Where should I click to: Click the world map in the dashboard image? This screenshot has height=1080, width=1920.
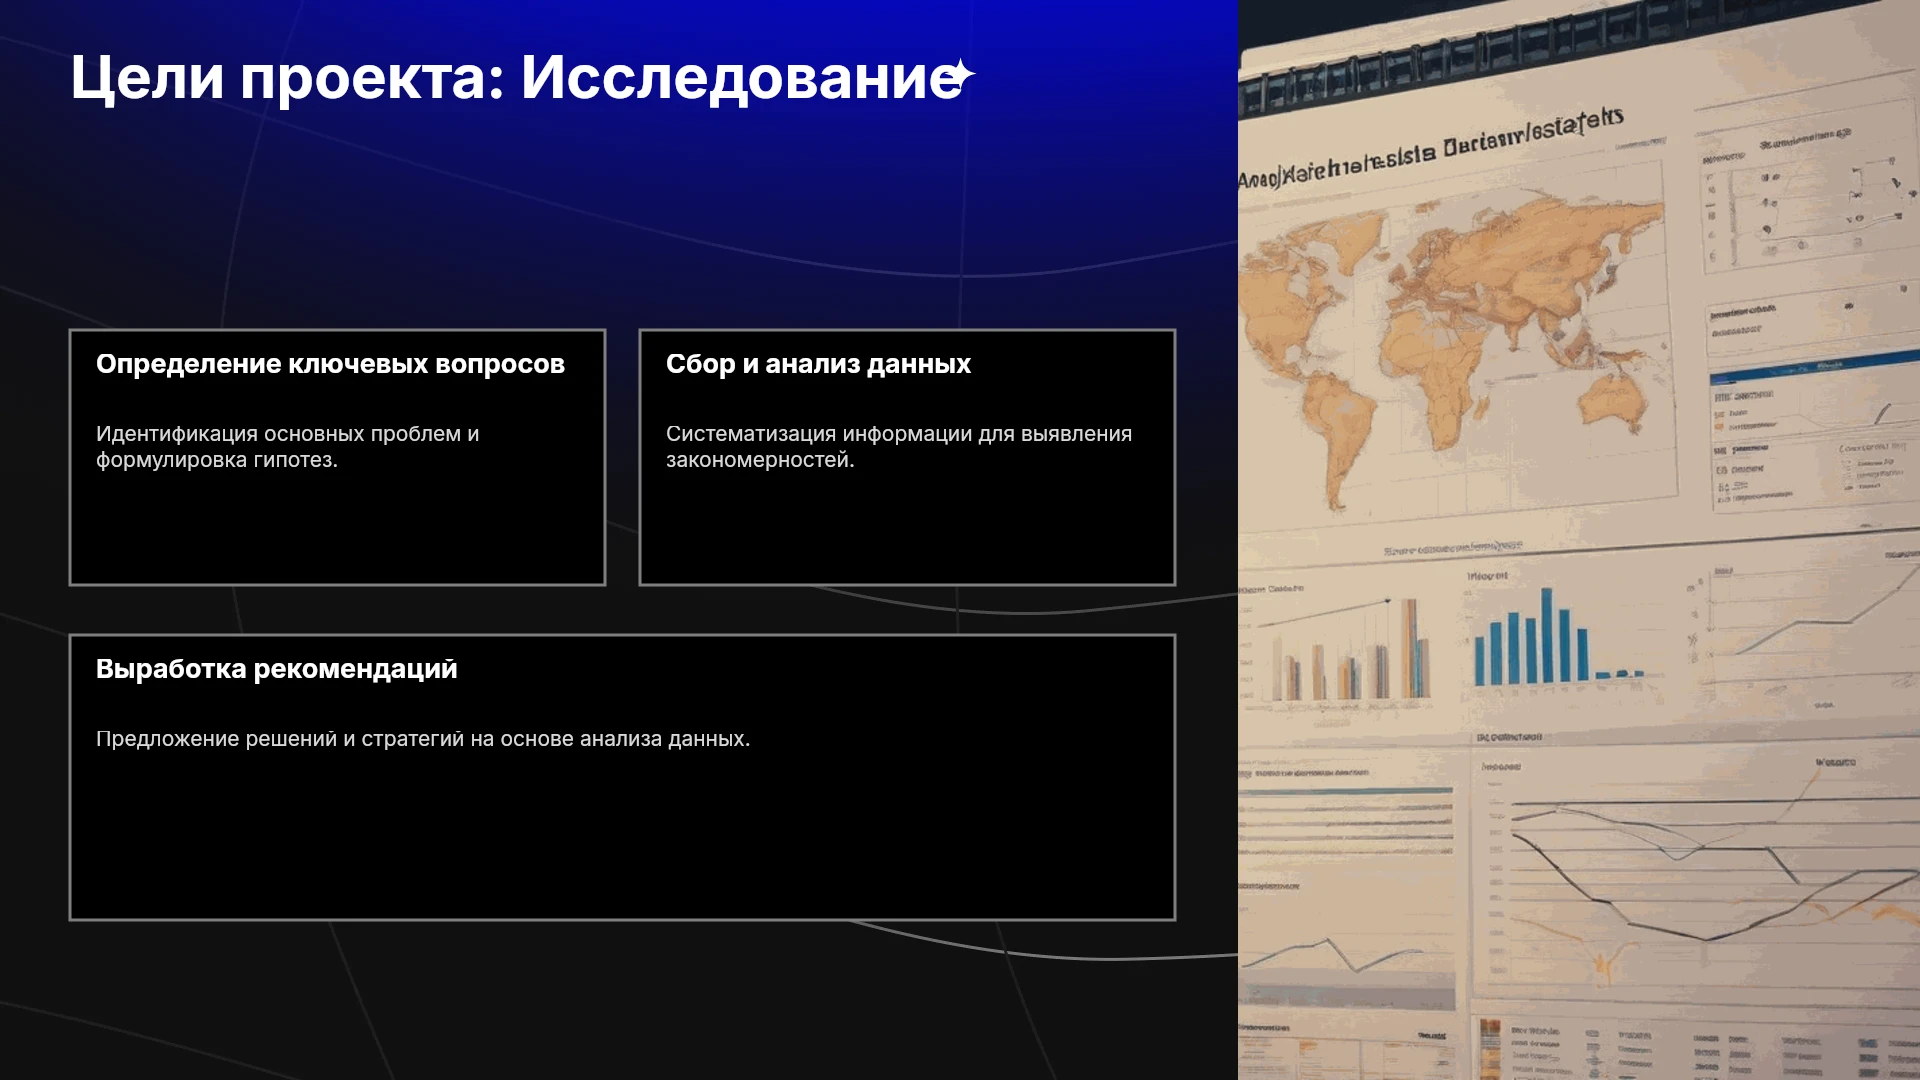1450,340
